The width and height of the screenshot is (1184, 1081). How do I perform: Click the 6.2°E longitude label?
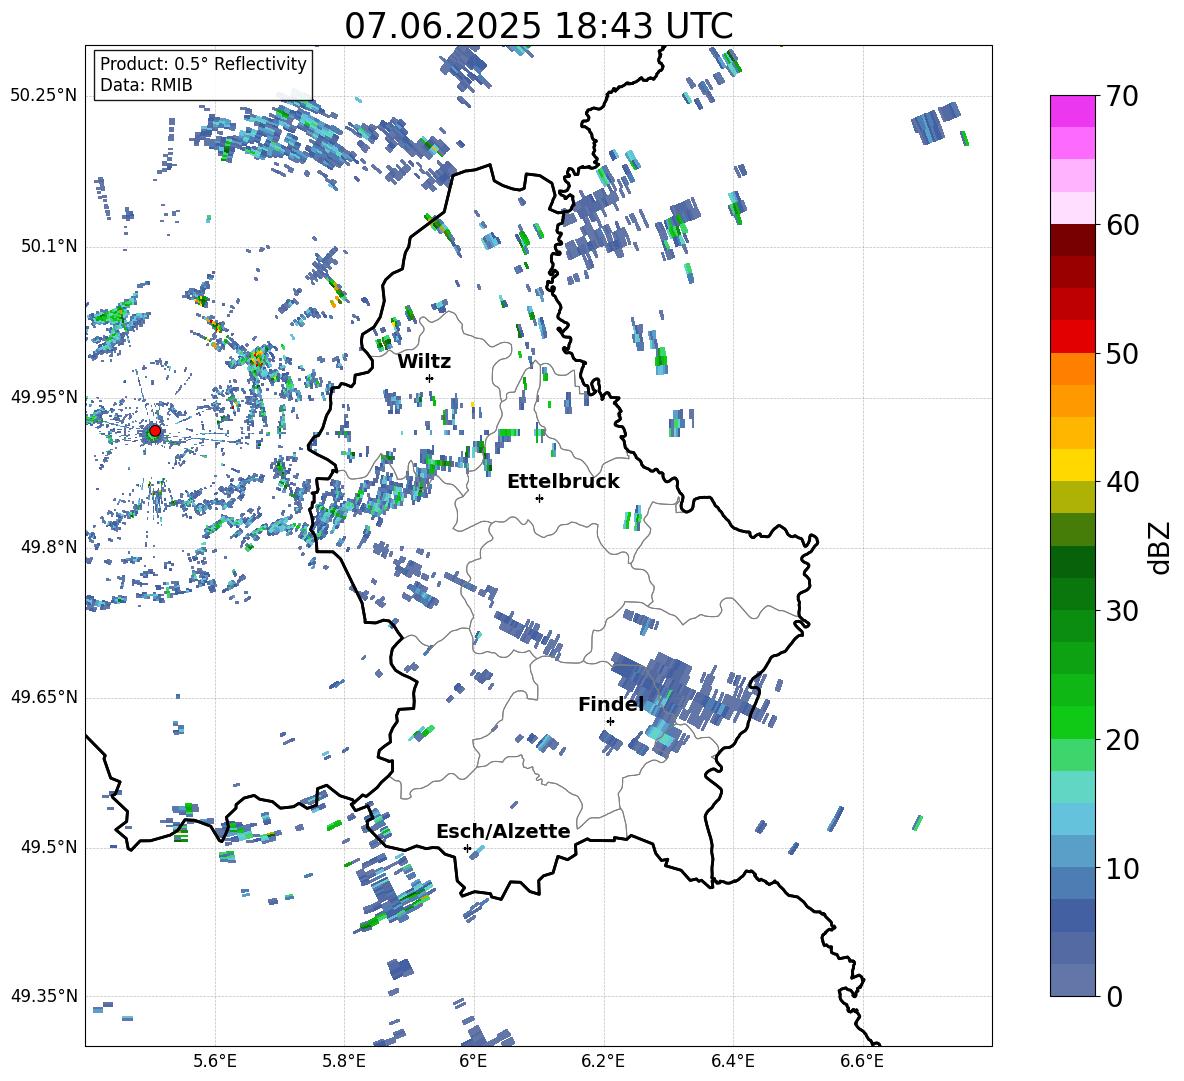point(603,1061)
